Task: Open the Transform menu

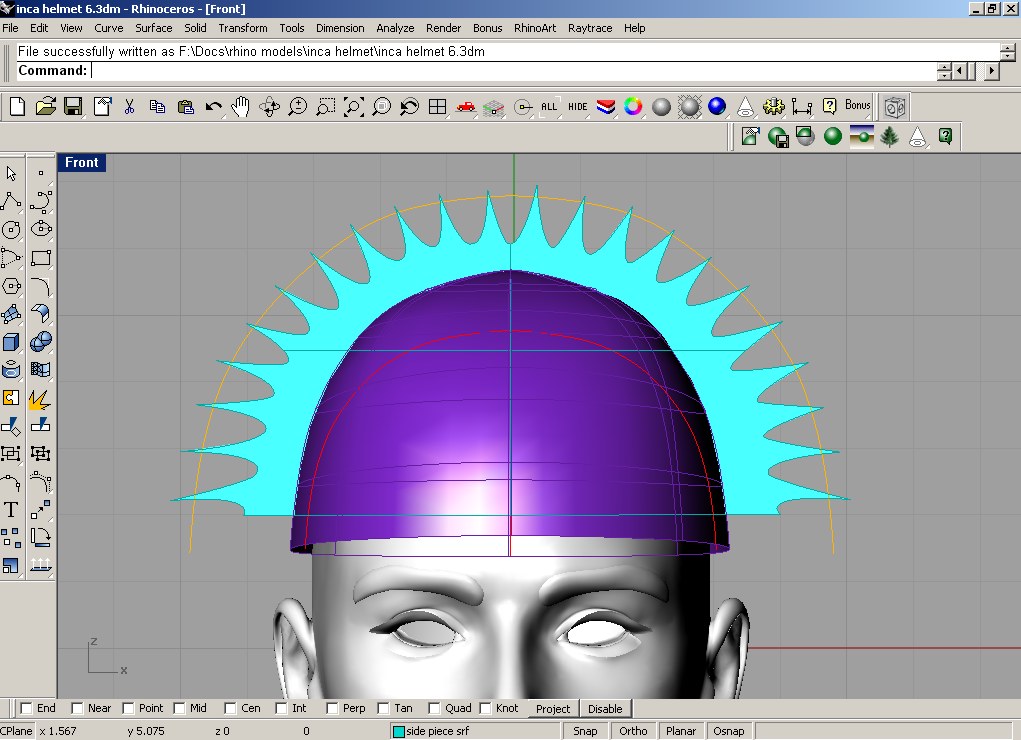Action: [x=243, y=28]
